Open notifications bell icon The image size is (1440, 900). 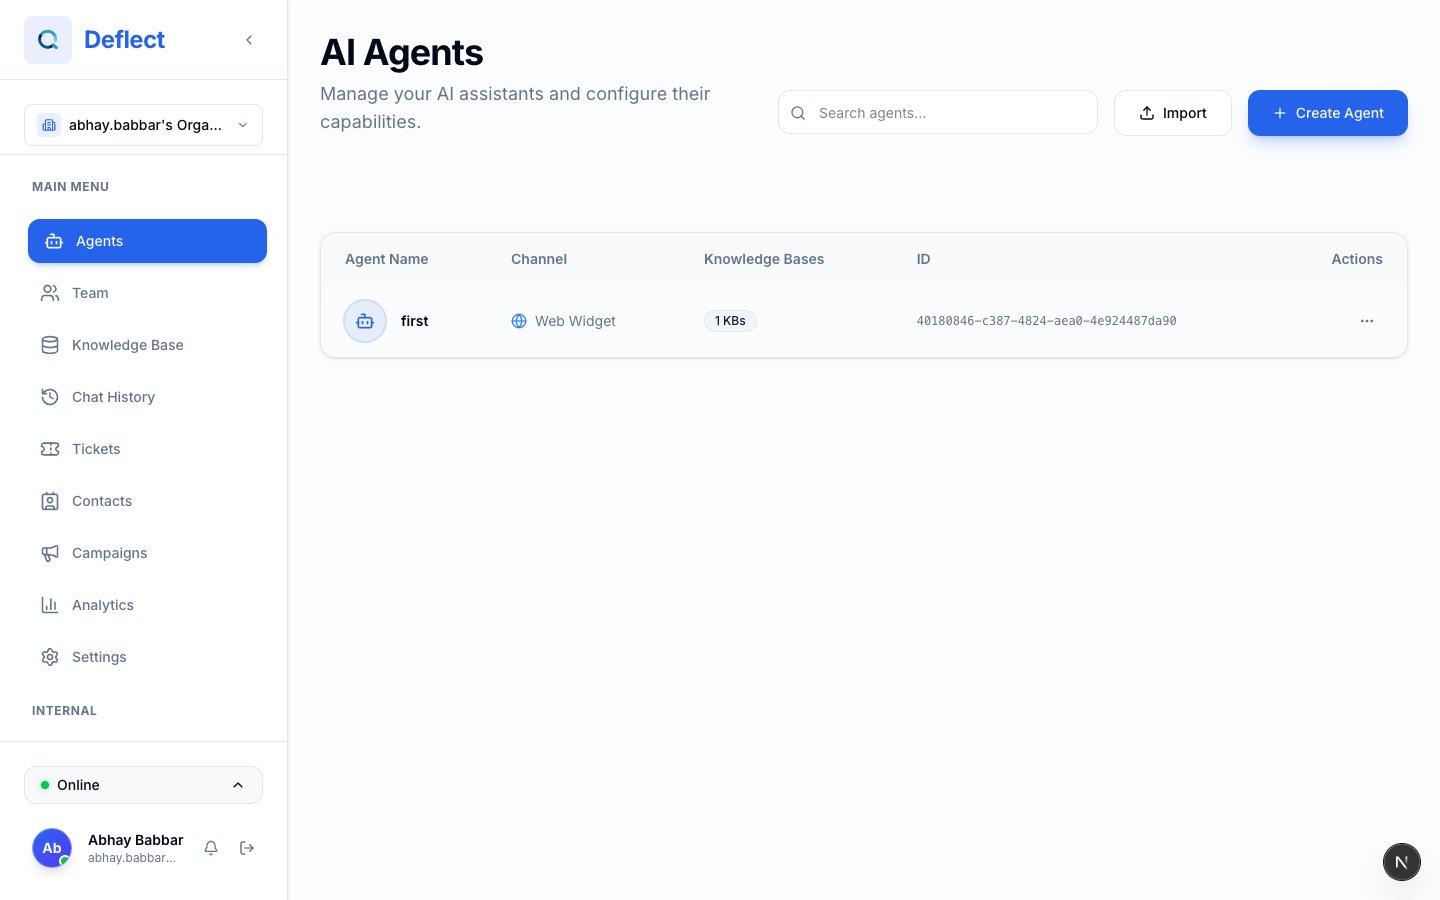click(211, 848)
